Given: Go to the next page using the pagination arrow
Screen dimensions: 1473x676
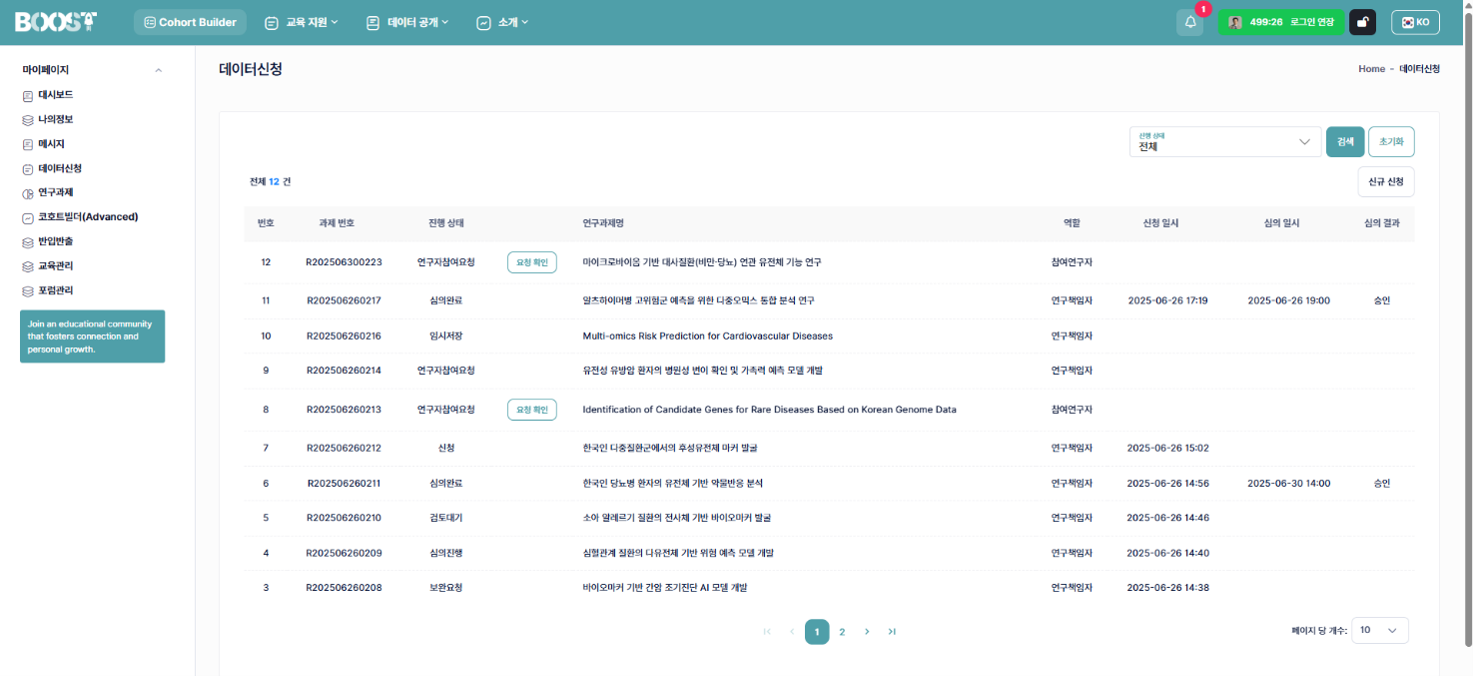Looking at the screenshot, I should pos(867,632).
